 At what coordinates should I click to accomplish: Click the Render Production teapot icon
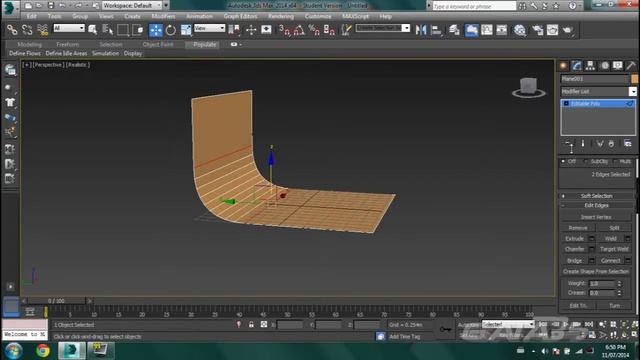click(x=568, y=30)
